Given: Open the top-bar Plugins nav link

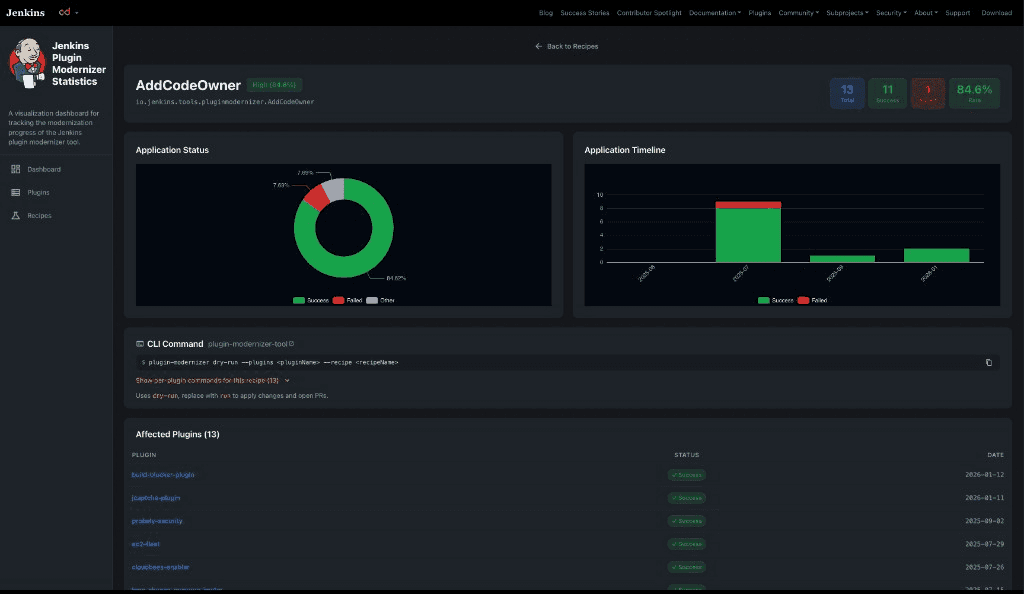Looking at the screenshot, I should coord(760,12).
